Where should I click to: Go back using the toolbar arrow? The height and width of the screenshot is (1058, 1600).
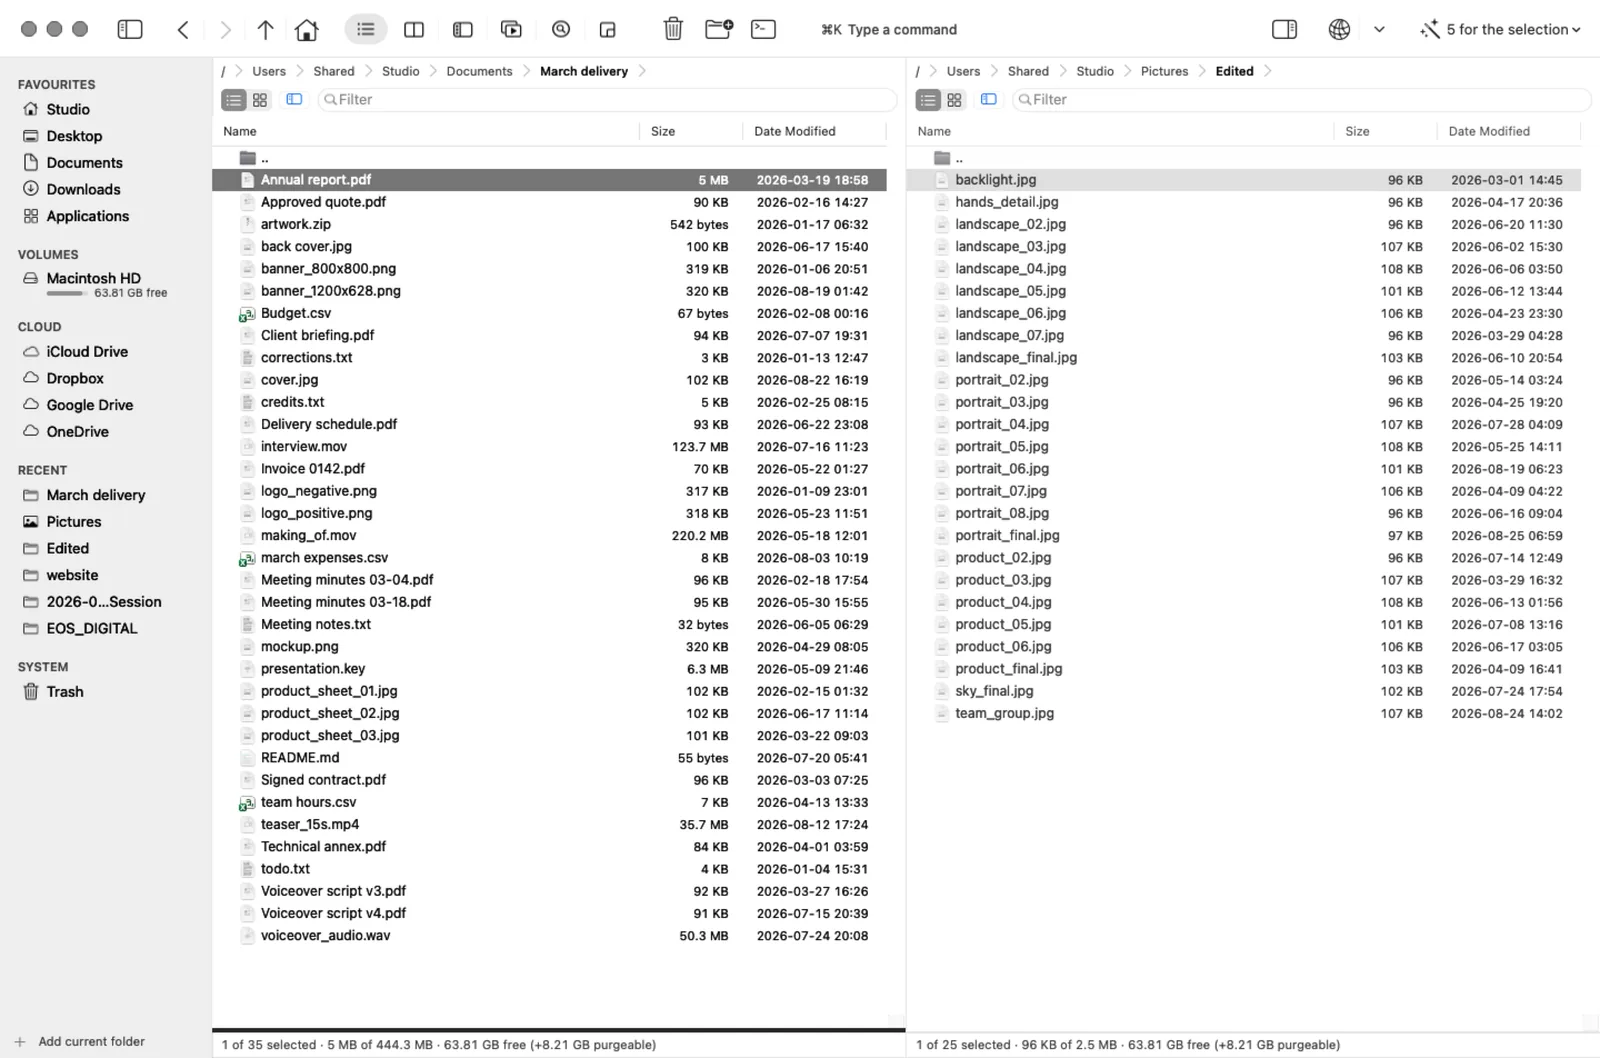[x=183, y=30]
